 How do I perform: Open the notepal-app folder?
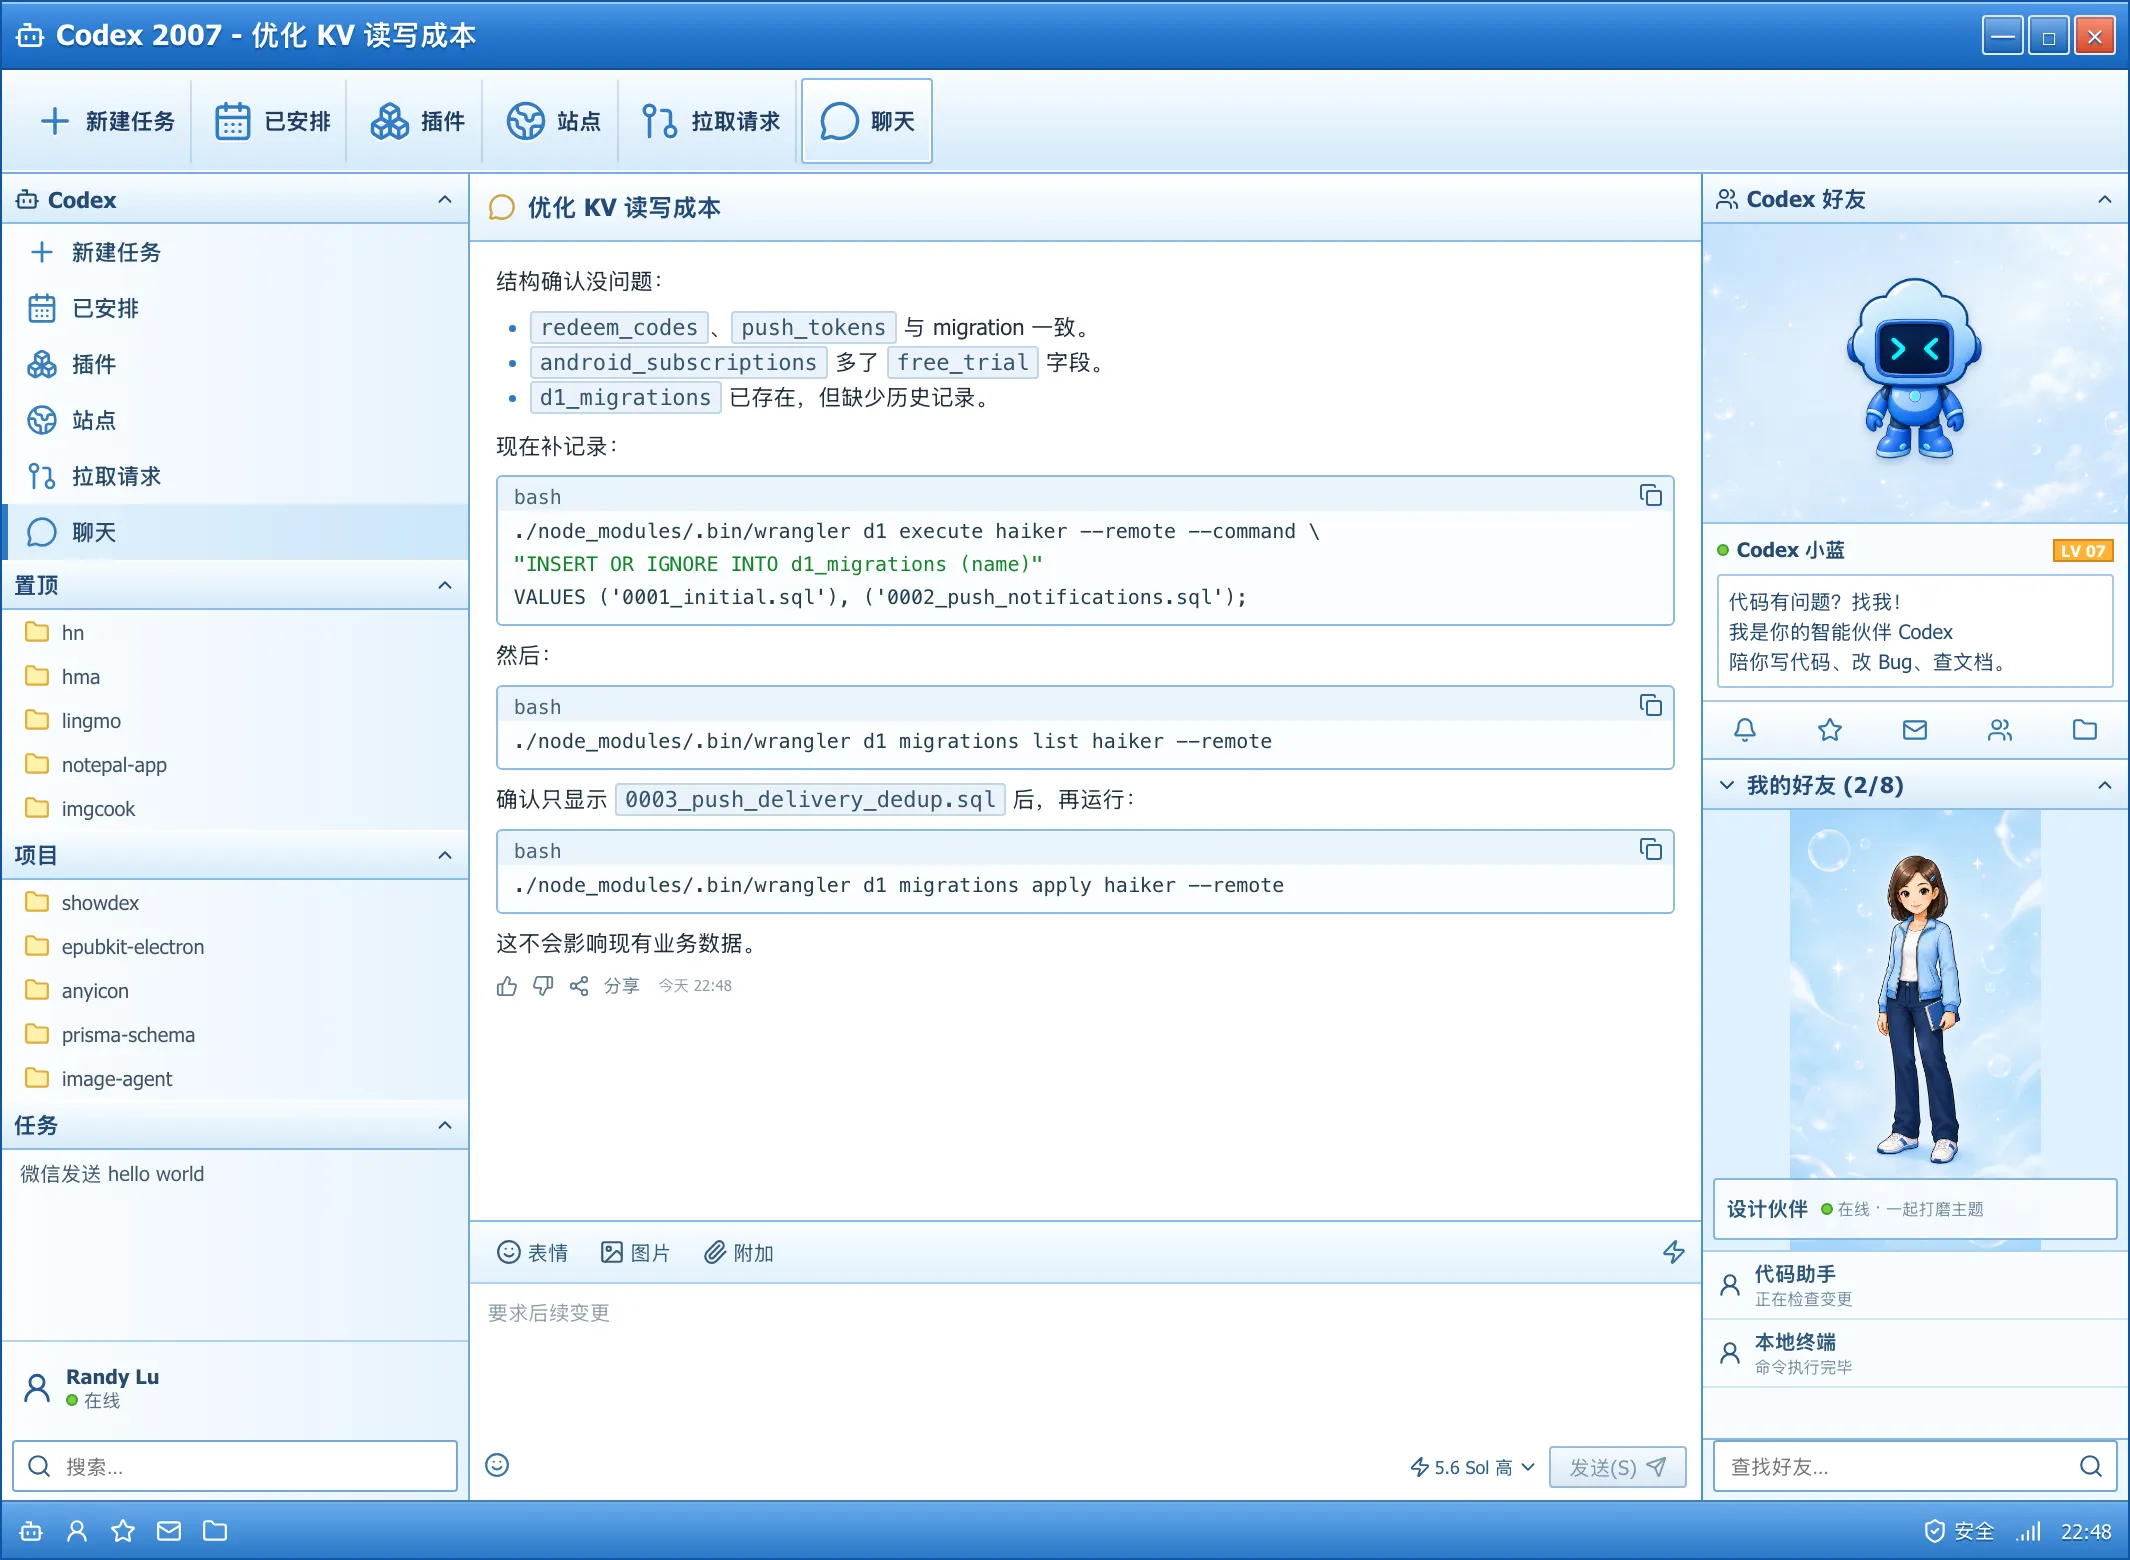click(235, 764)
